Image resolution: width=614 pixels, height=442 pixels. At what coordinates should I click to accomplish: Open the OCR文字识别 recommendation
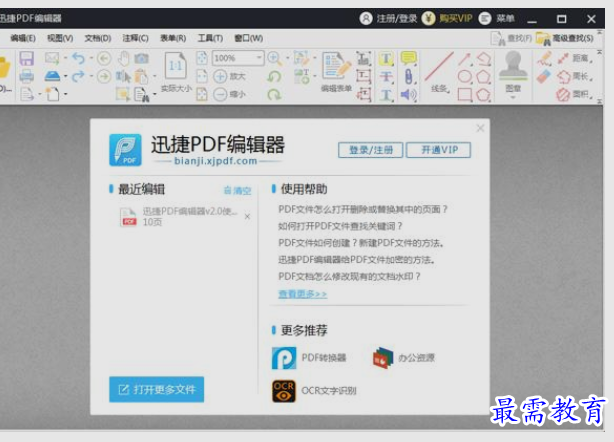point(314,391)
